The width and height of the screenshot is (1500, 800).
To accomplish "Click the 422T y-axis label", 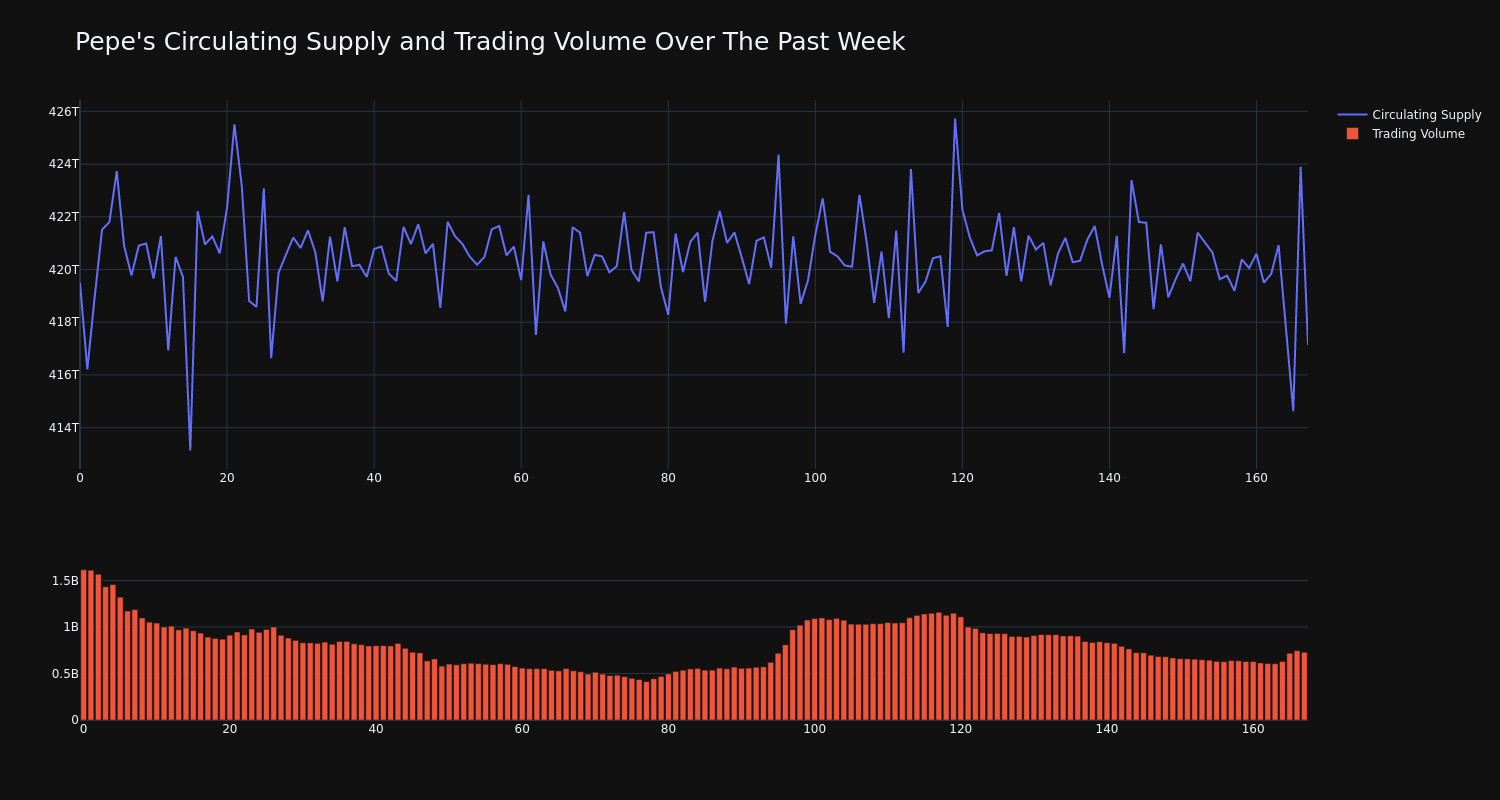I will pos(63,217).
